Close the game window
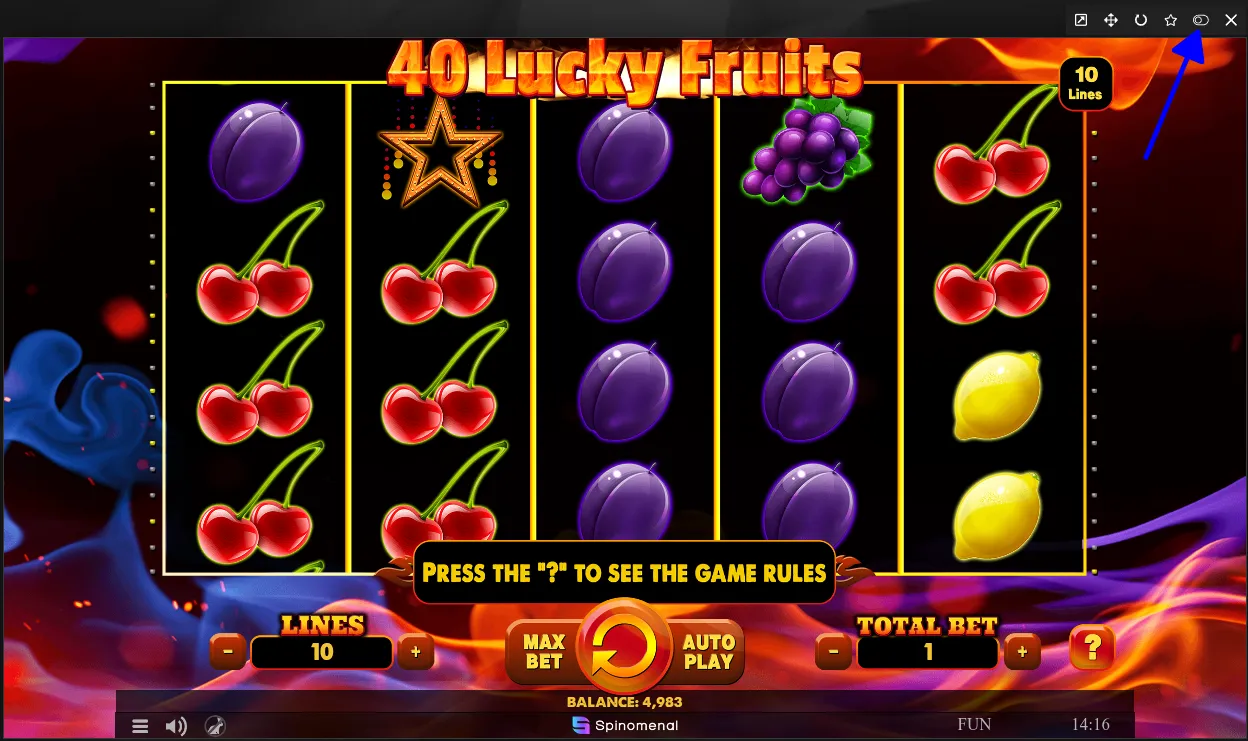 pyautogui.click(x=1231, y=20)
